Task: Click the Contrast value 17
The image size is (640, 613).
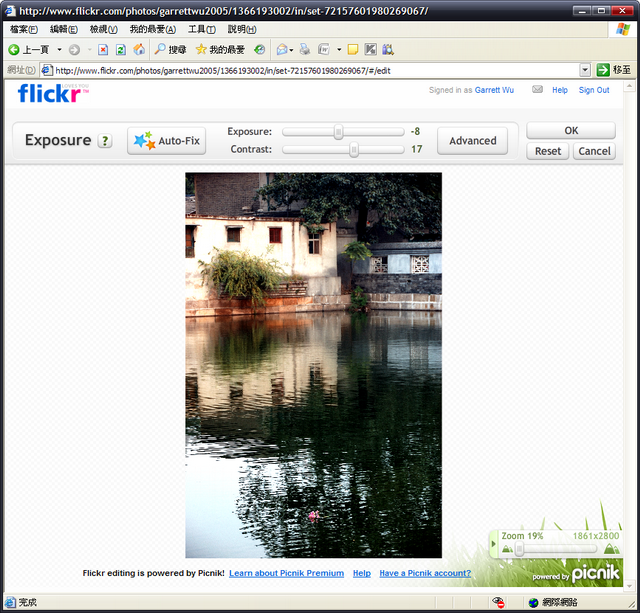Action: (416, 149)
